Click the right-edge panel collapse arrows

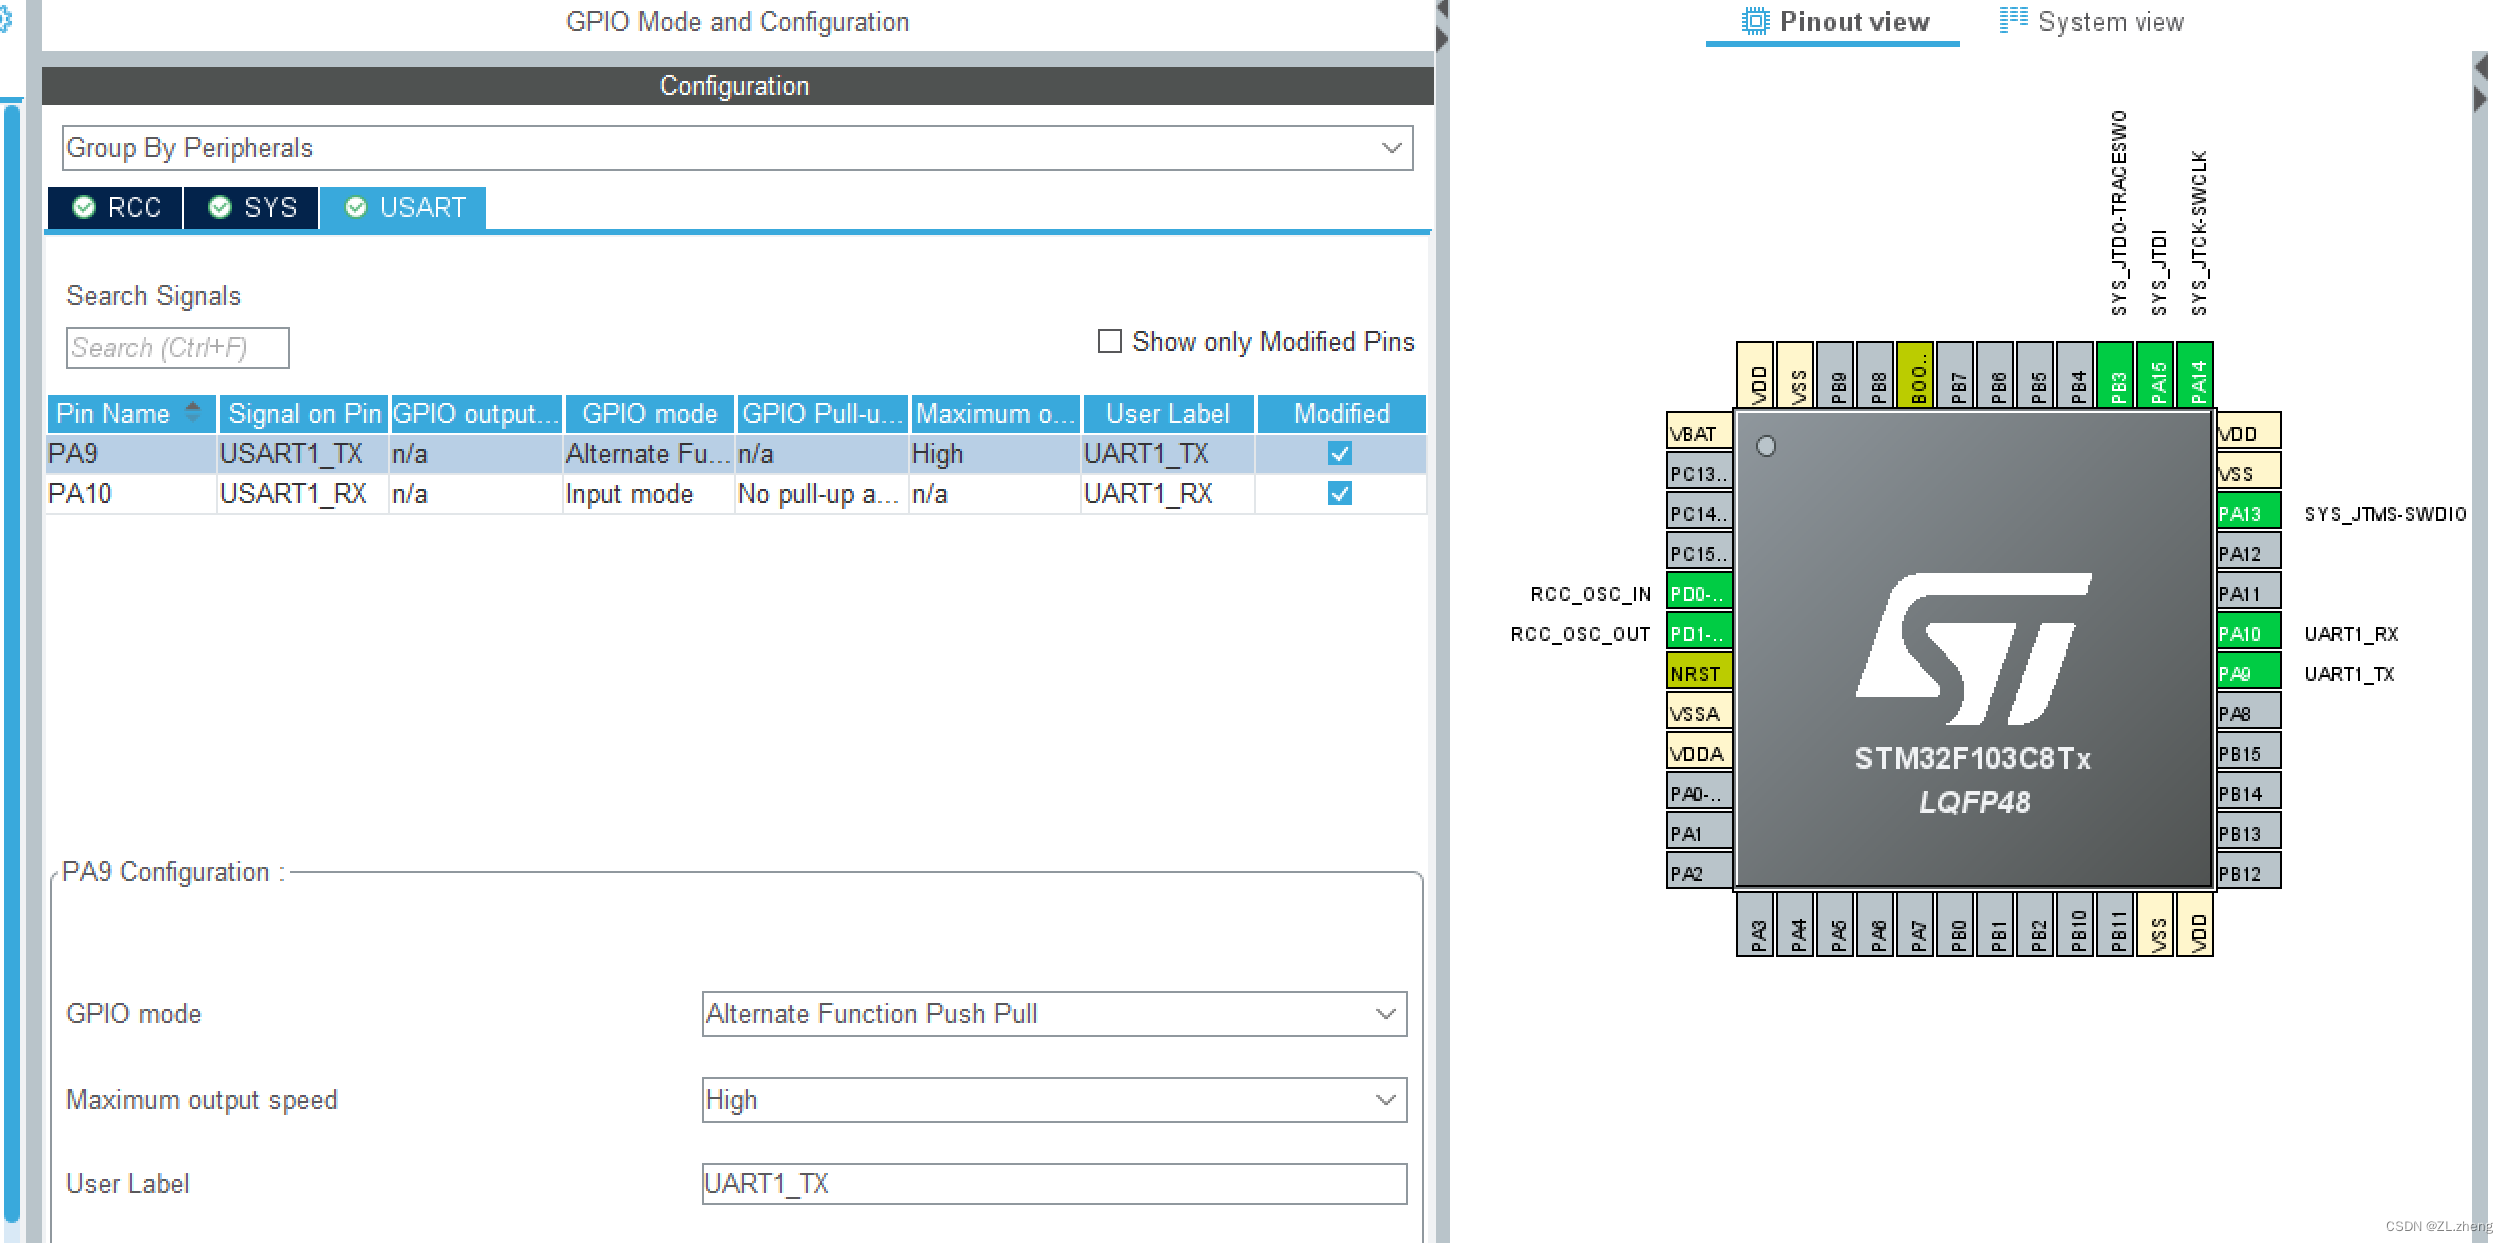pos(2480,82)
